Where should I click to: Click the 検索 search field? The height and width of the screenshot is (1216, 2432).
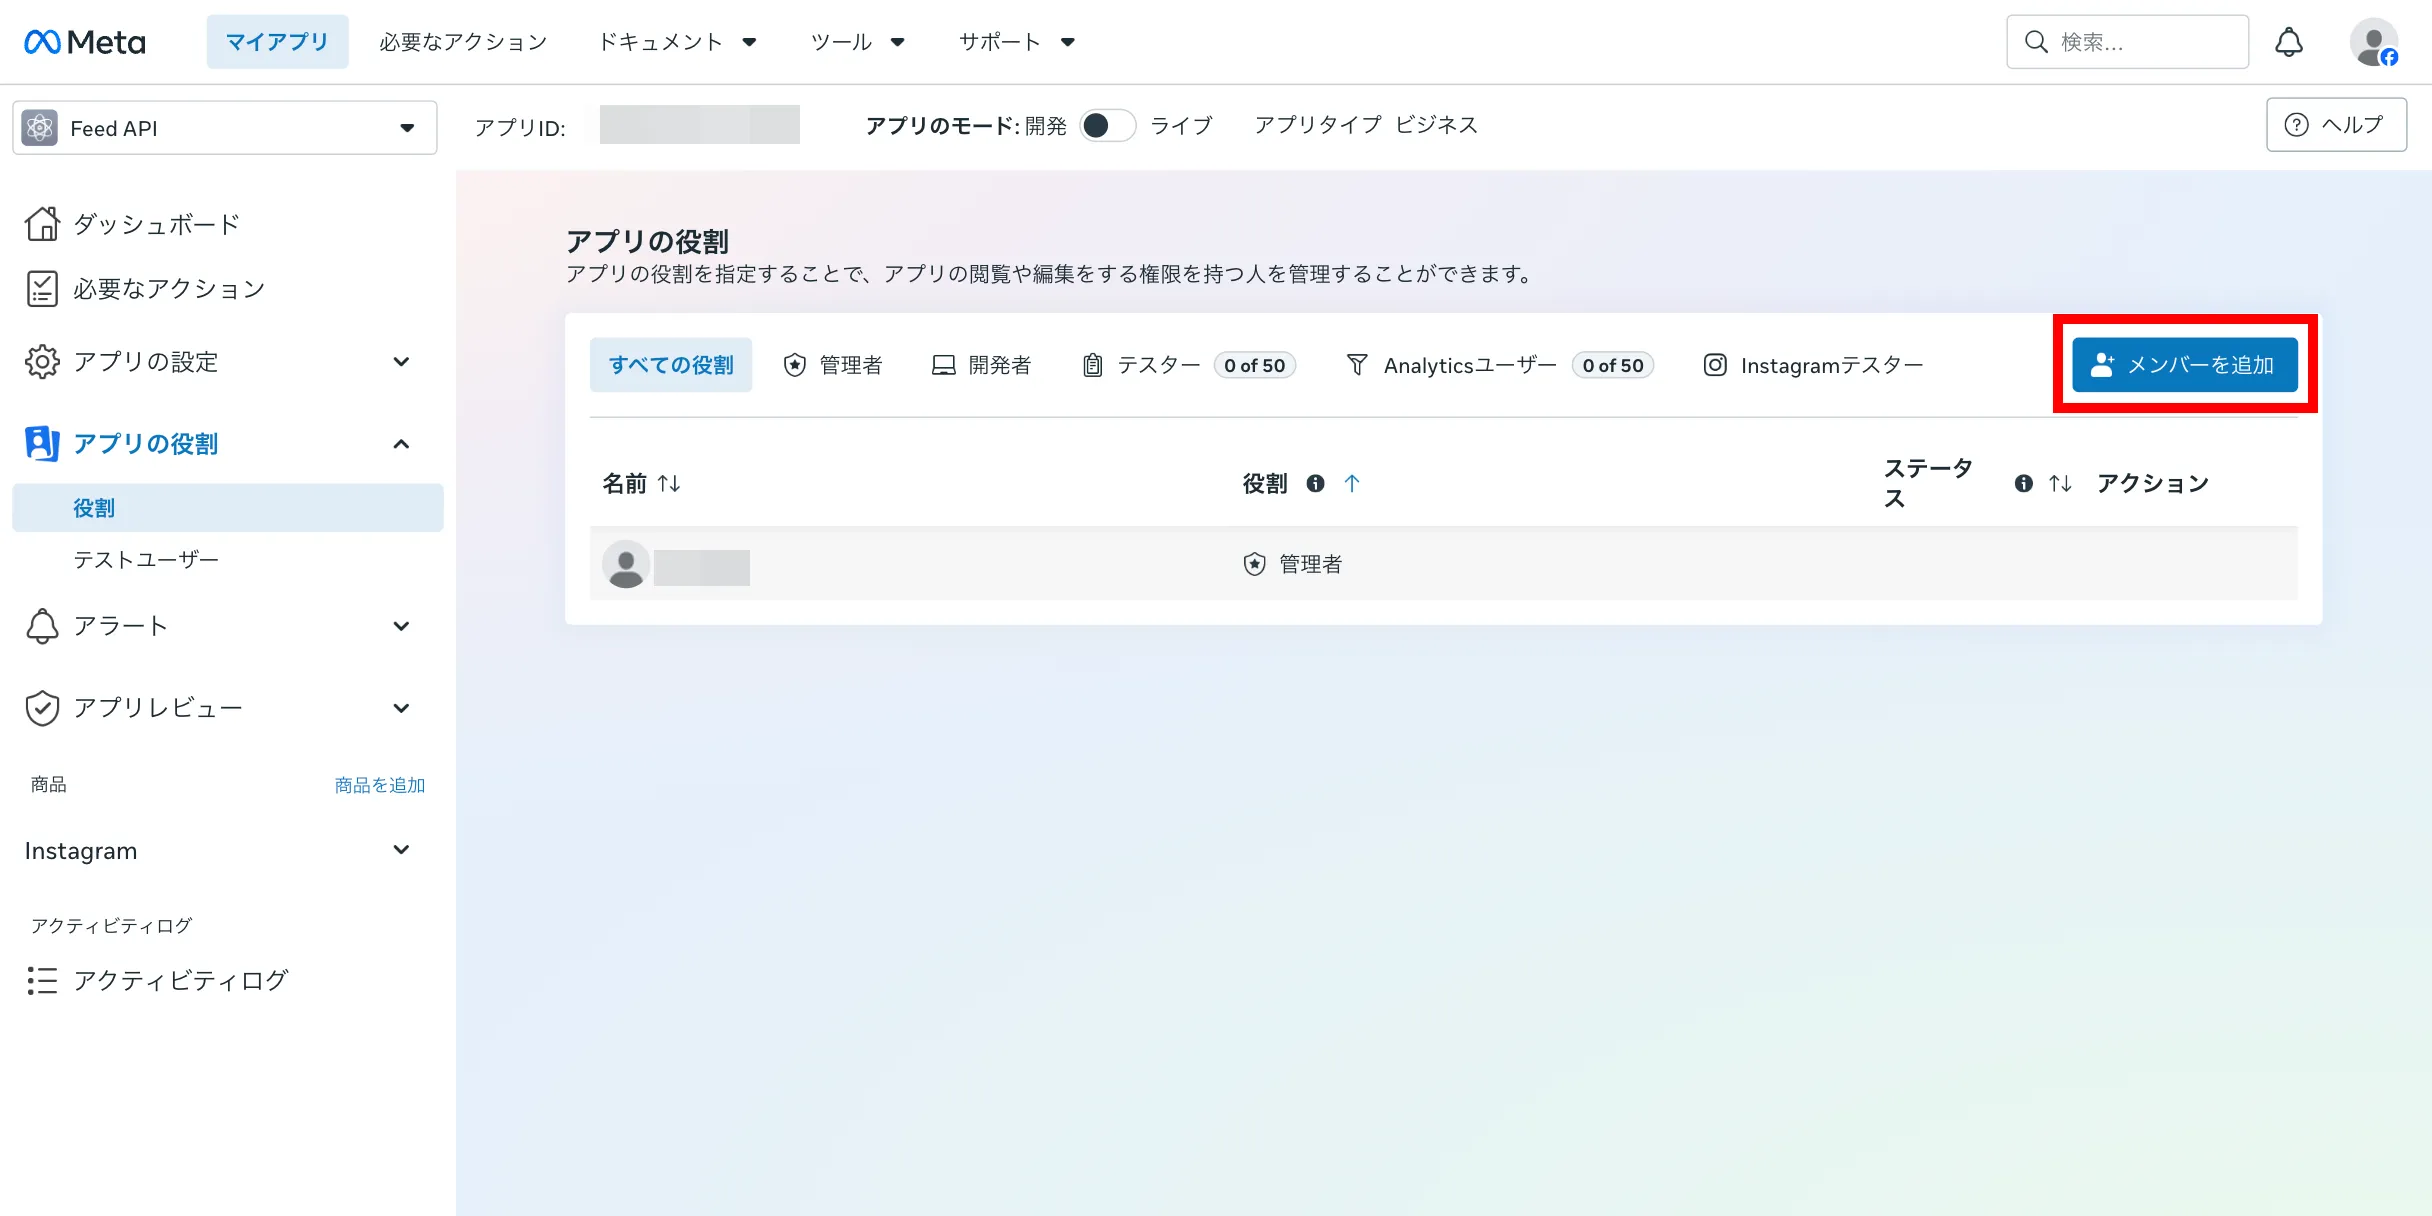coord(2128,42)
